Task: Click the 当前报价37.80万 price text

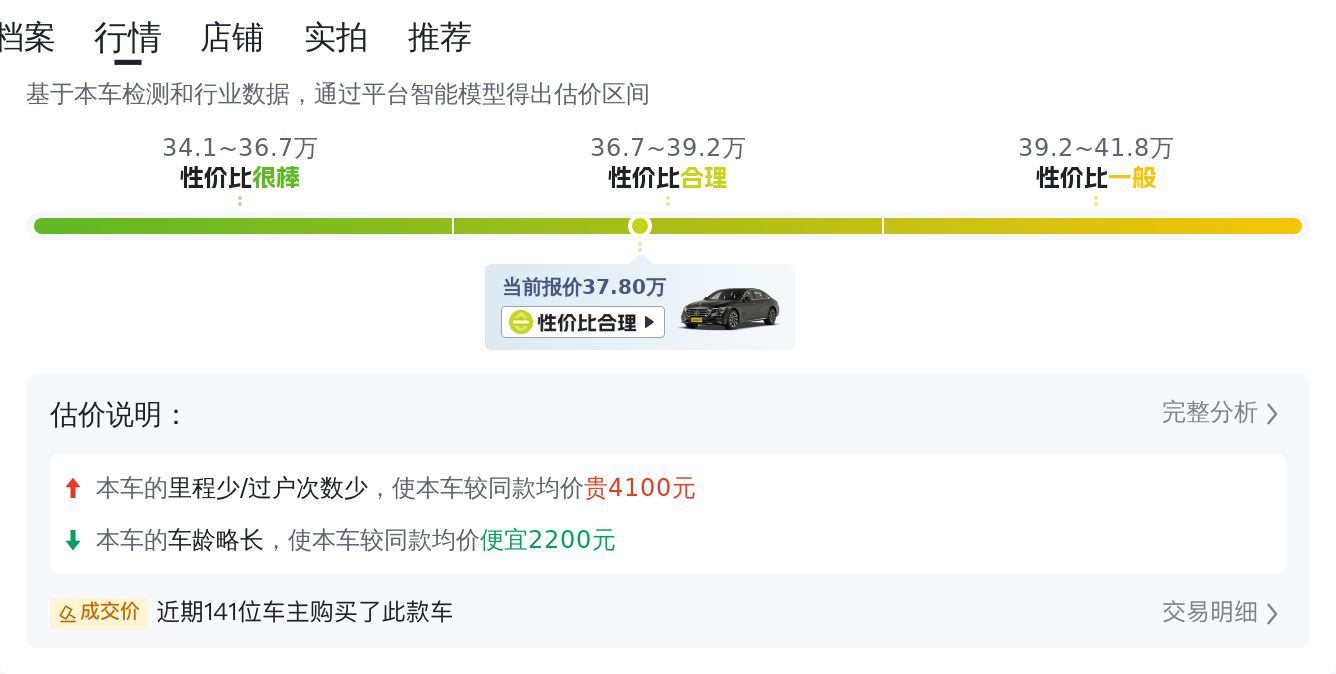Action: pos(584,288)
